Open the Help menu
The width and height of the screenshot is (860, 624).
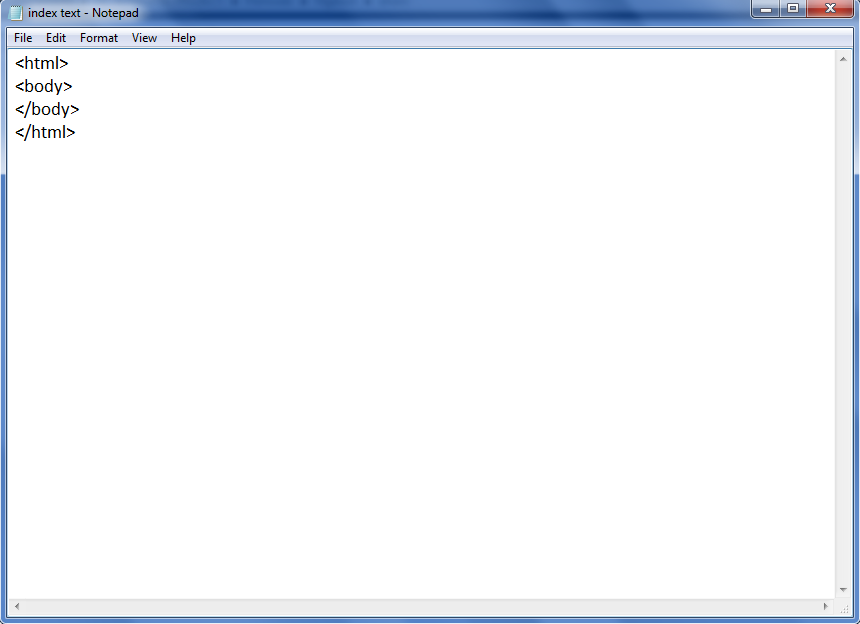point(183,38)
